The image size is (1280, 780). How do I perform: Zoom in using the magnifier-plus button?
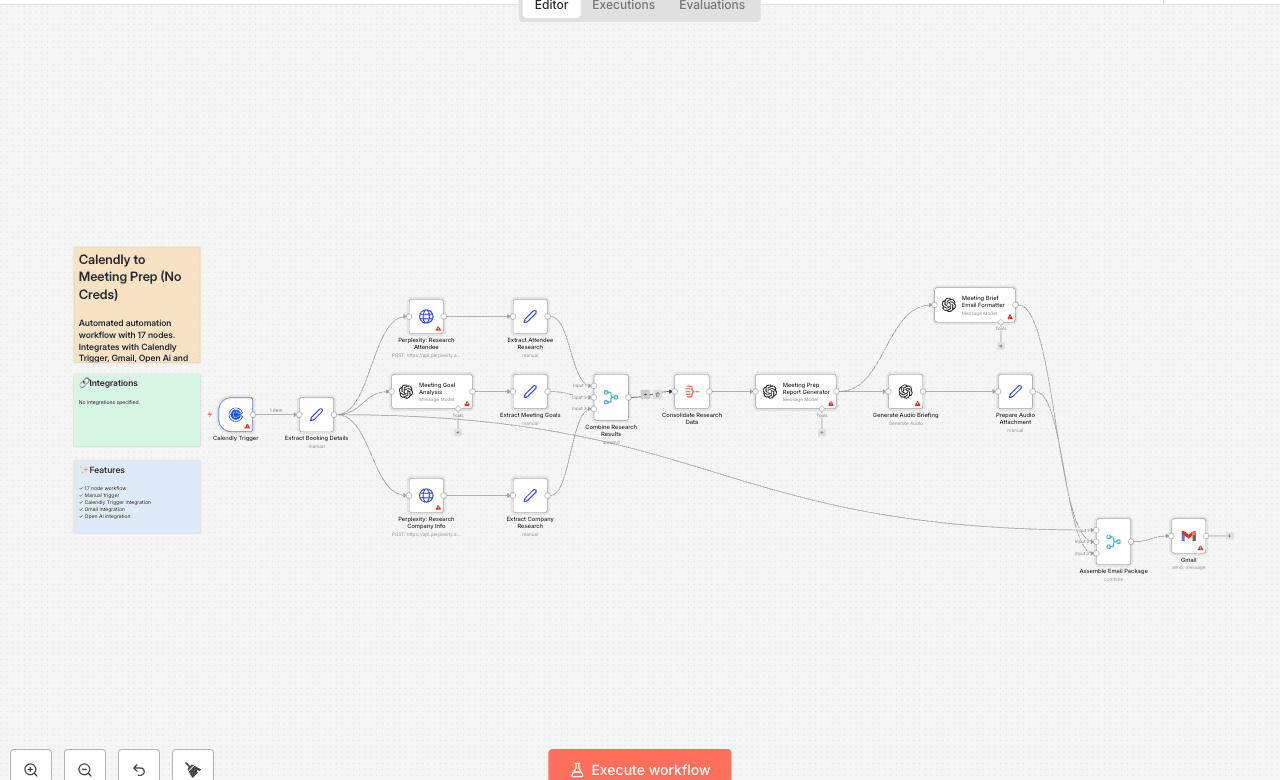click(x=30, y=767)
